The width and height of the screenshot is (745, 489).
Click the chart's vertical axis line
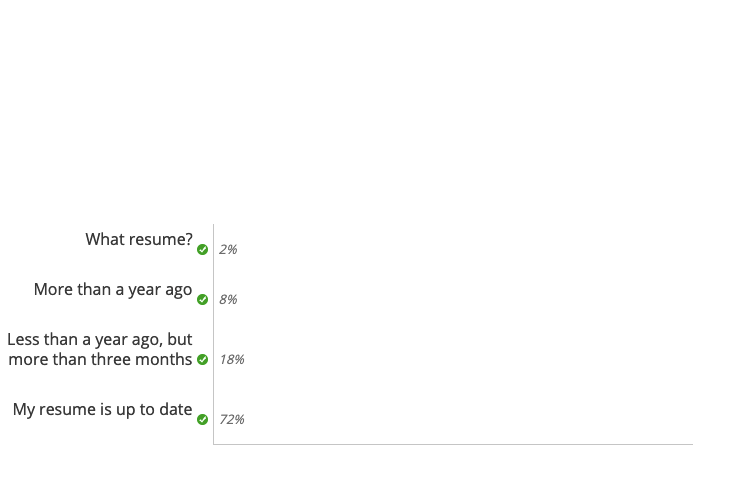coord(213,334)
